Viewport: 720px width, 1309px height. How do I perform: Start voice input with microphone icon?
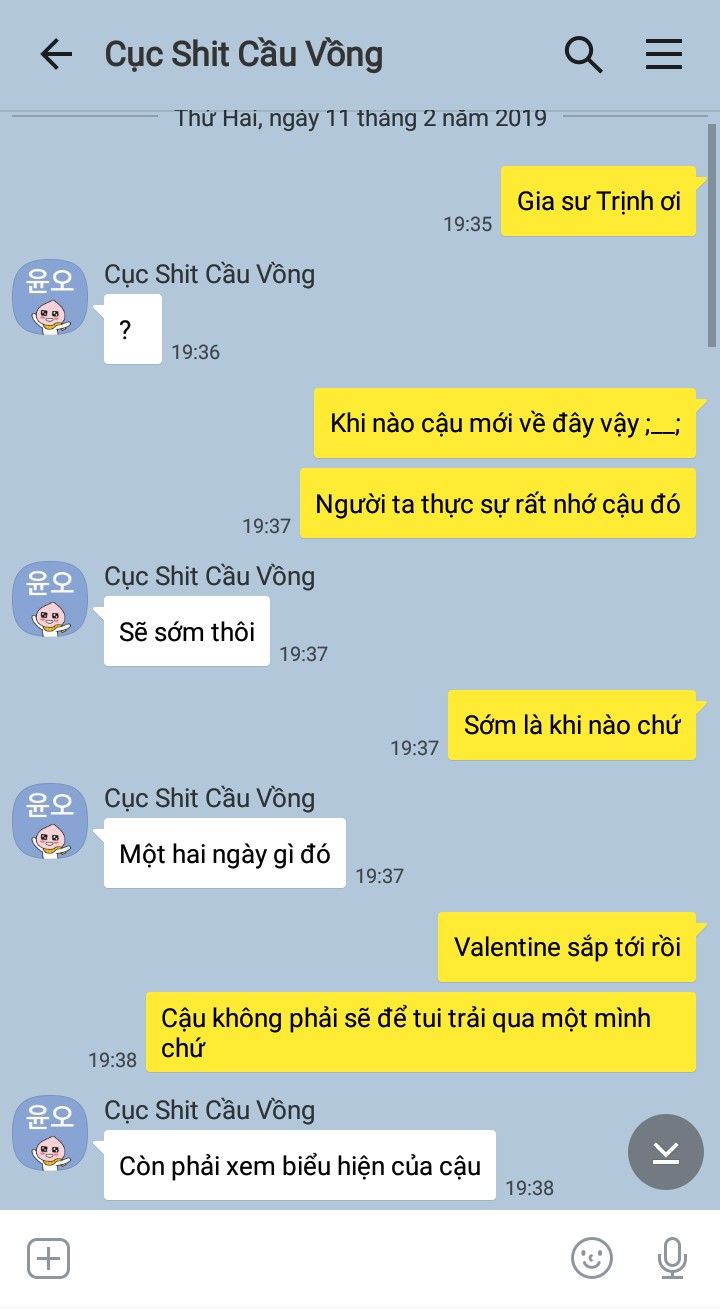click(x=672, y=1258)
